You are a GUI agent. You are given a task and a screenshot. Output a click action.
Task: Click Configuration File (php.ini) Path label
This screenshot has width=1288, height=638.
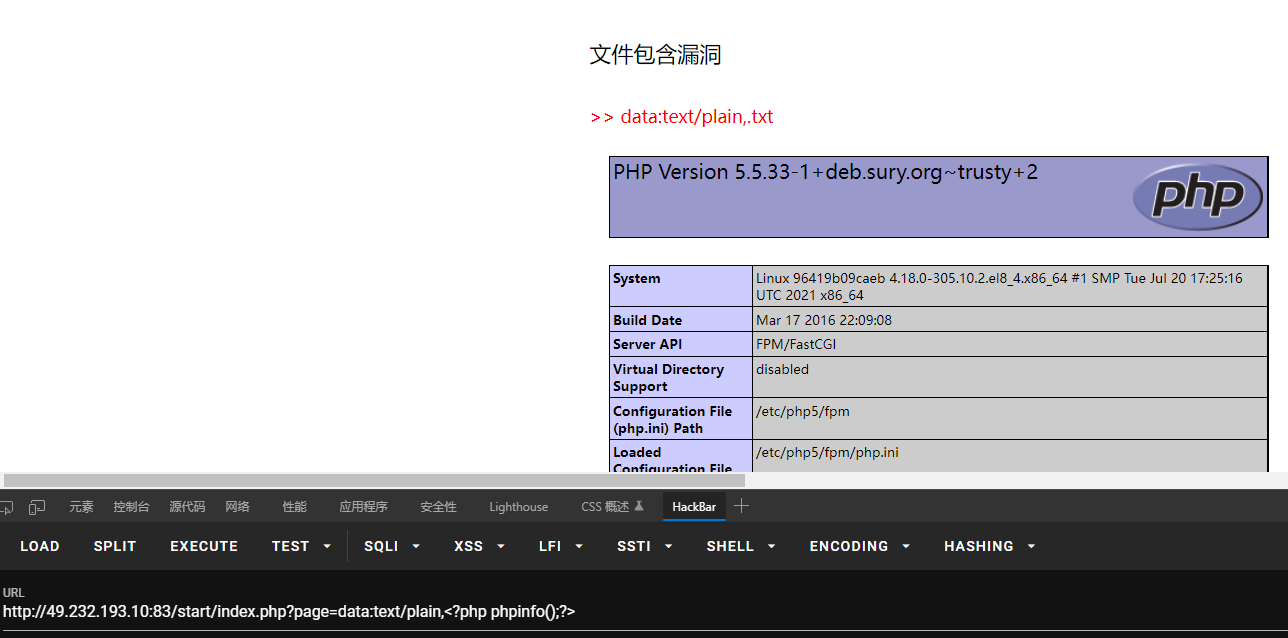[672, 419]
